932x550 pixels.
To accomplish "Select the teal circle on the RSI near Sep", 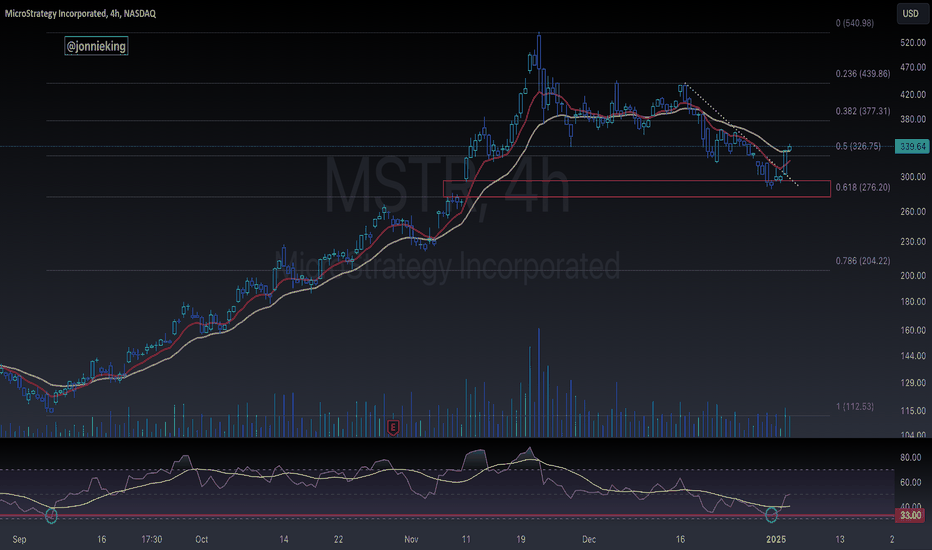I will coord(51,516).
